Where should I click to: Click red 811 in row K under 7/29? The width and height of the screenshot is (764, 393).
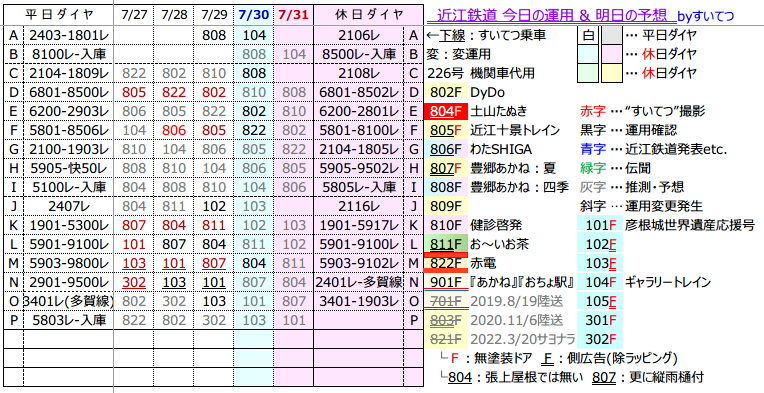[214, 225]
